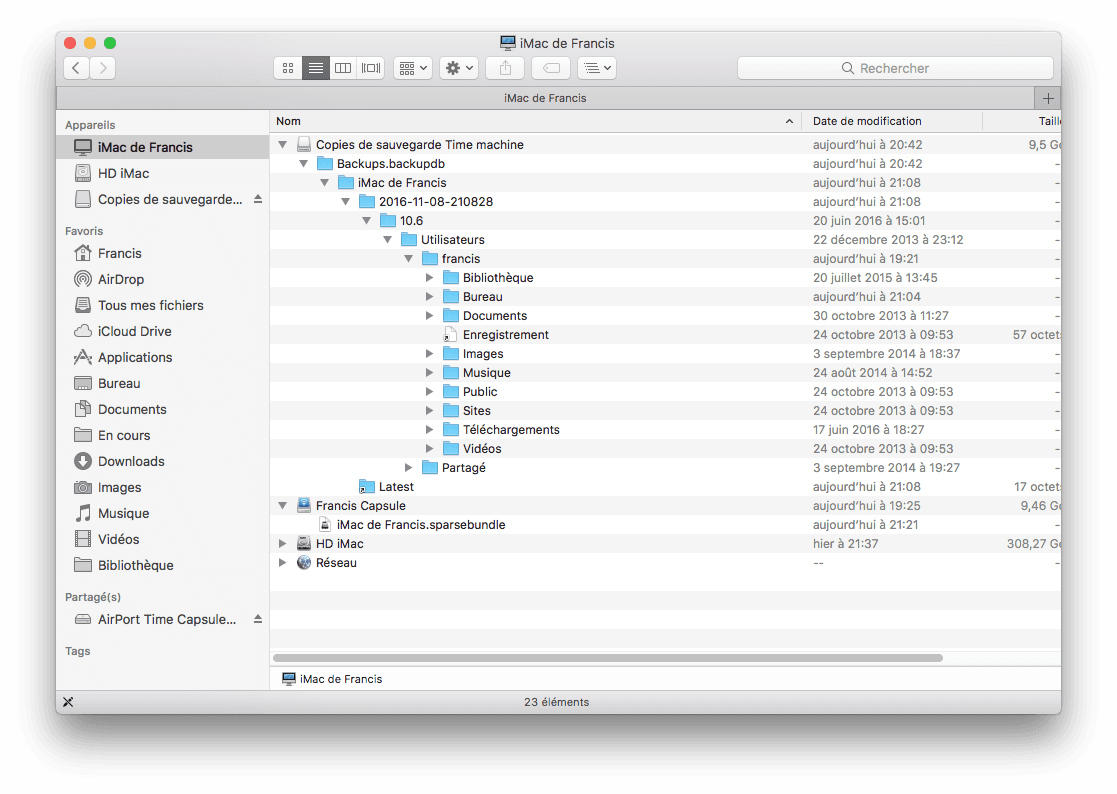Screen dimensions: 1117x794
Task: Open Downloads in the sidebar
Action: click(x=162, y=461)
